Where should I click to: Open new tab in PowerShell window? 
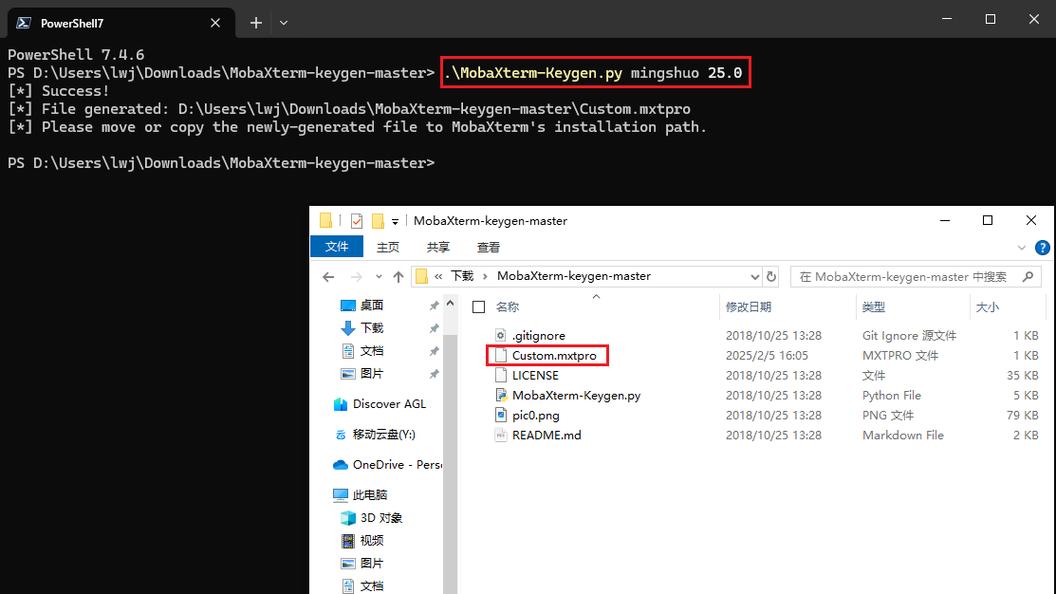pyautogui.click(x=256, y=23)
